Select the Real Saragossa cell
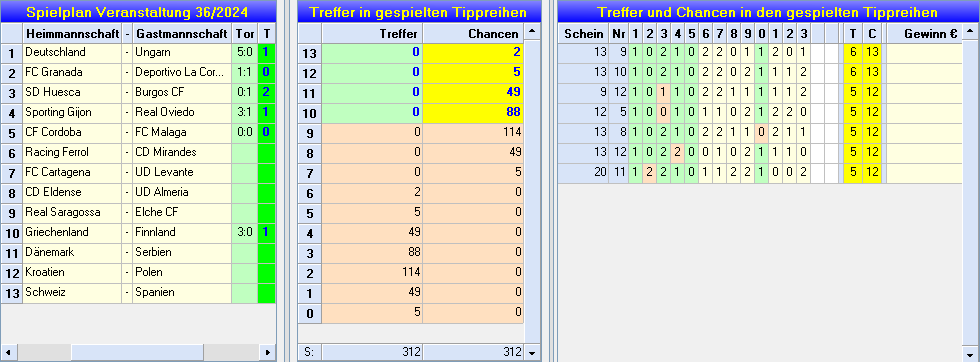This screenshot has height=362, width=980. (x=72, y=213)
